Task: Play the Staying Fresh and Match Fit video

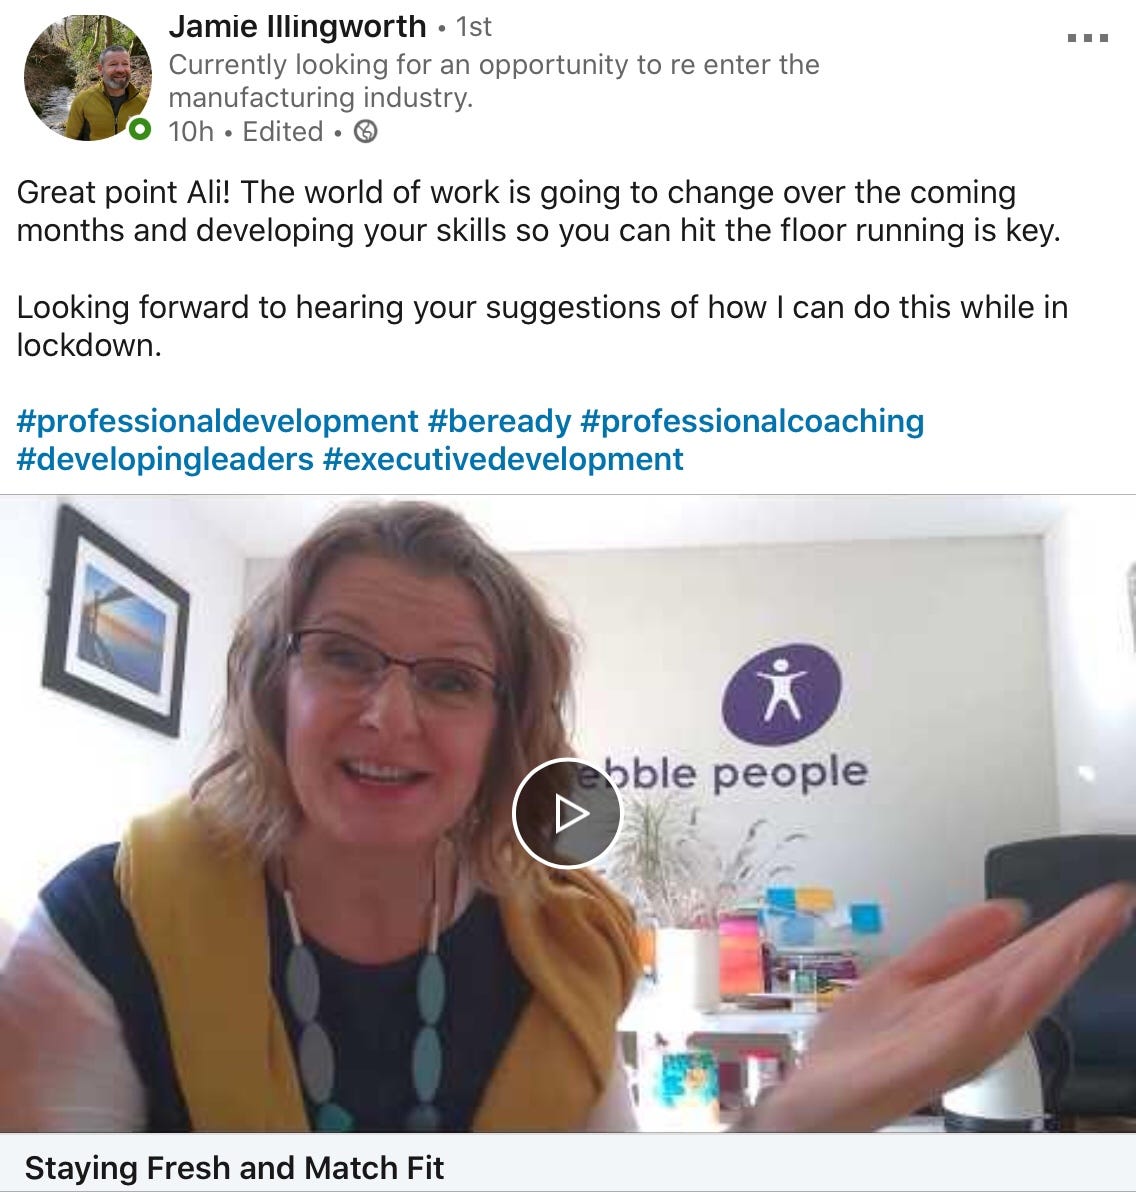Action: pos(567,813)
